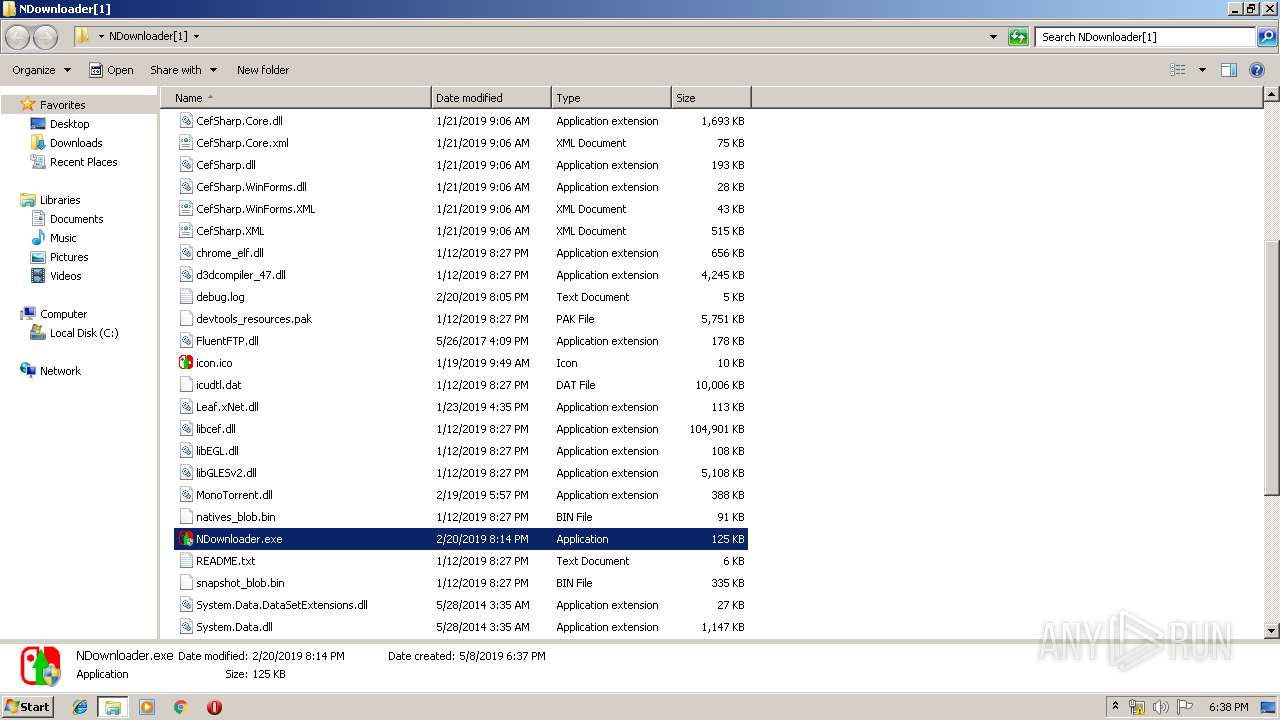
Task: Click the change view icon
Action: (x=1178, y=70)
